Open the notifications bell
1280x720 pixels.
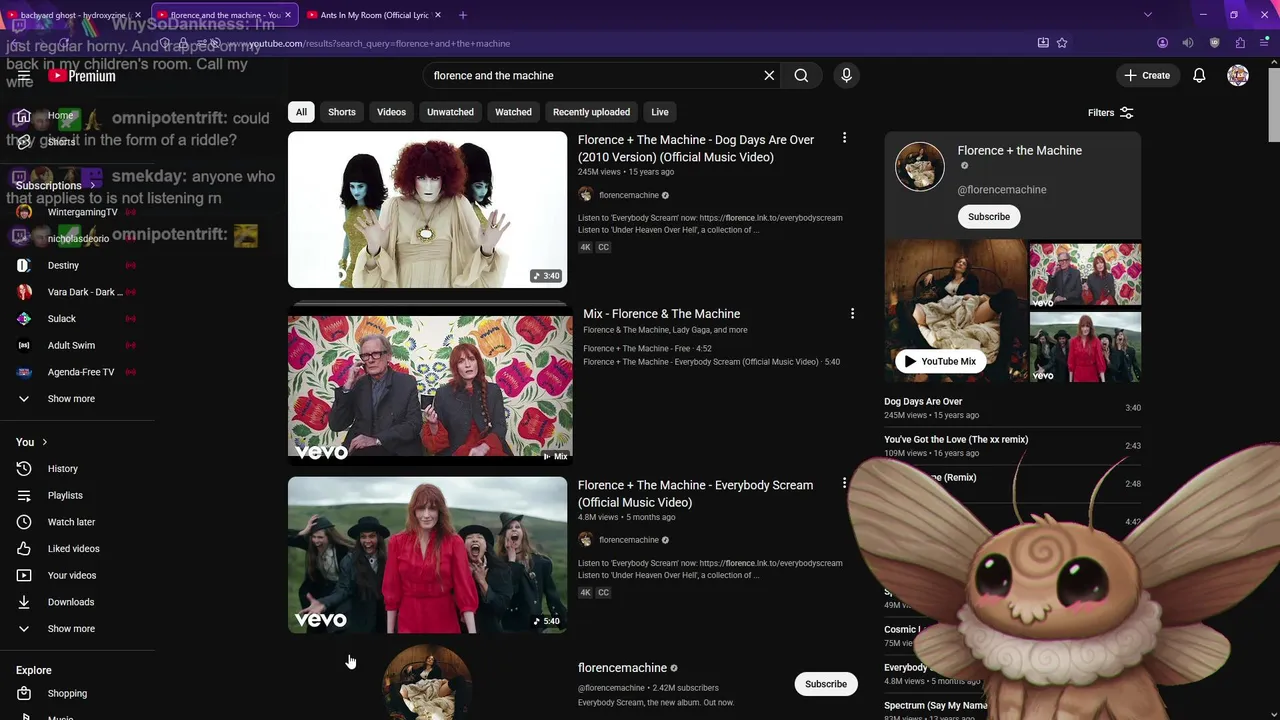coord(1199,75)
